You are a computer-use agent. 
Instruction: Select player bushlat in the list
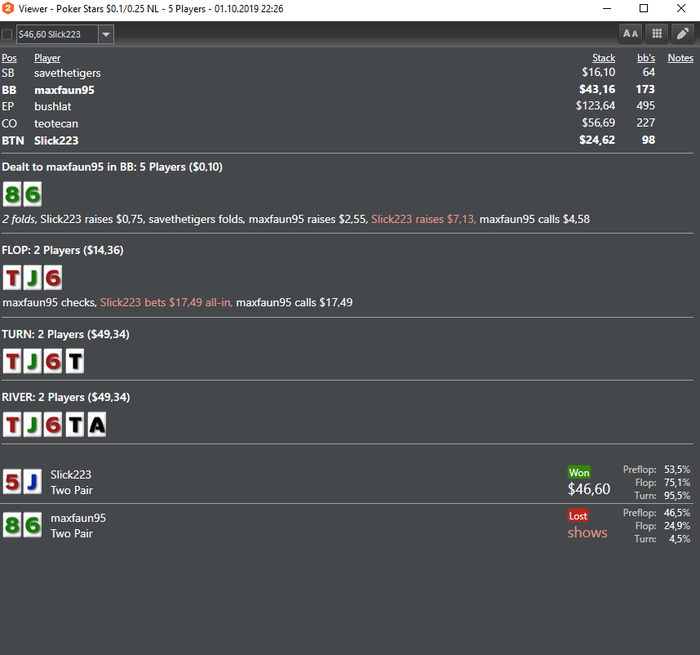(53, 107)
